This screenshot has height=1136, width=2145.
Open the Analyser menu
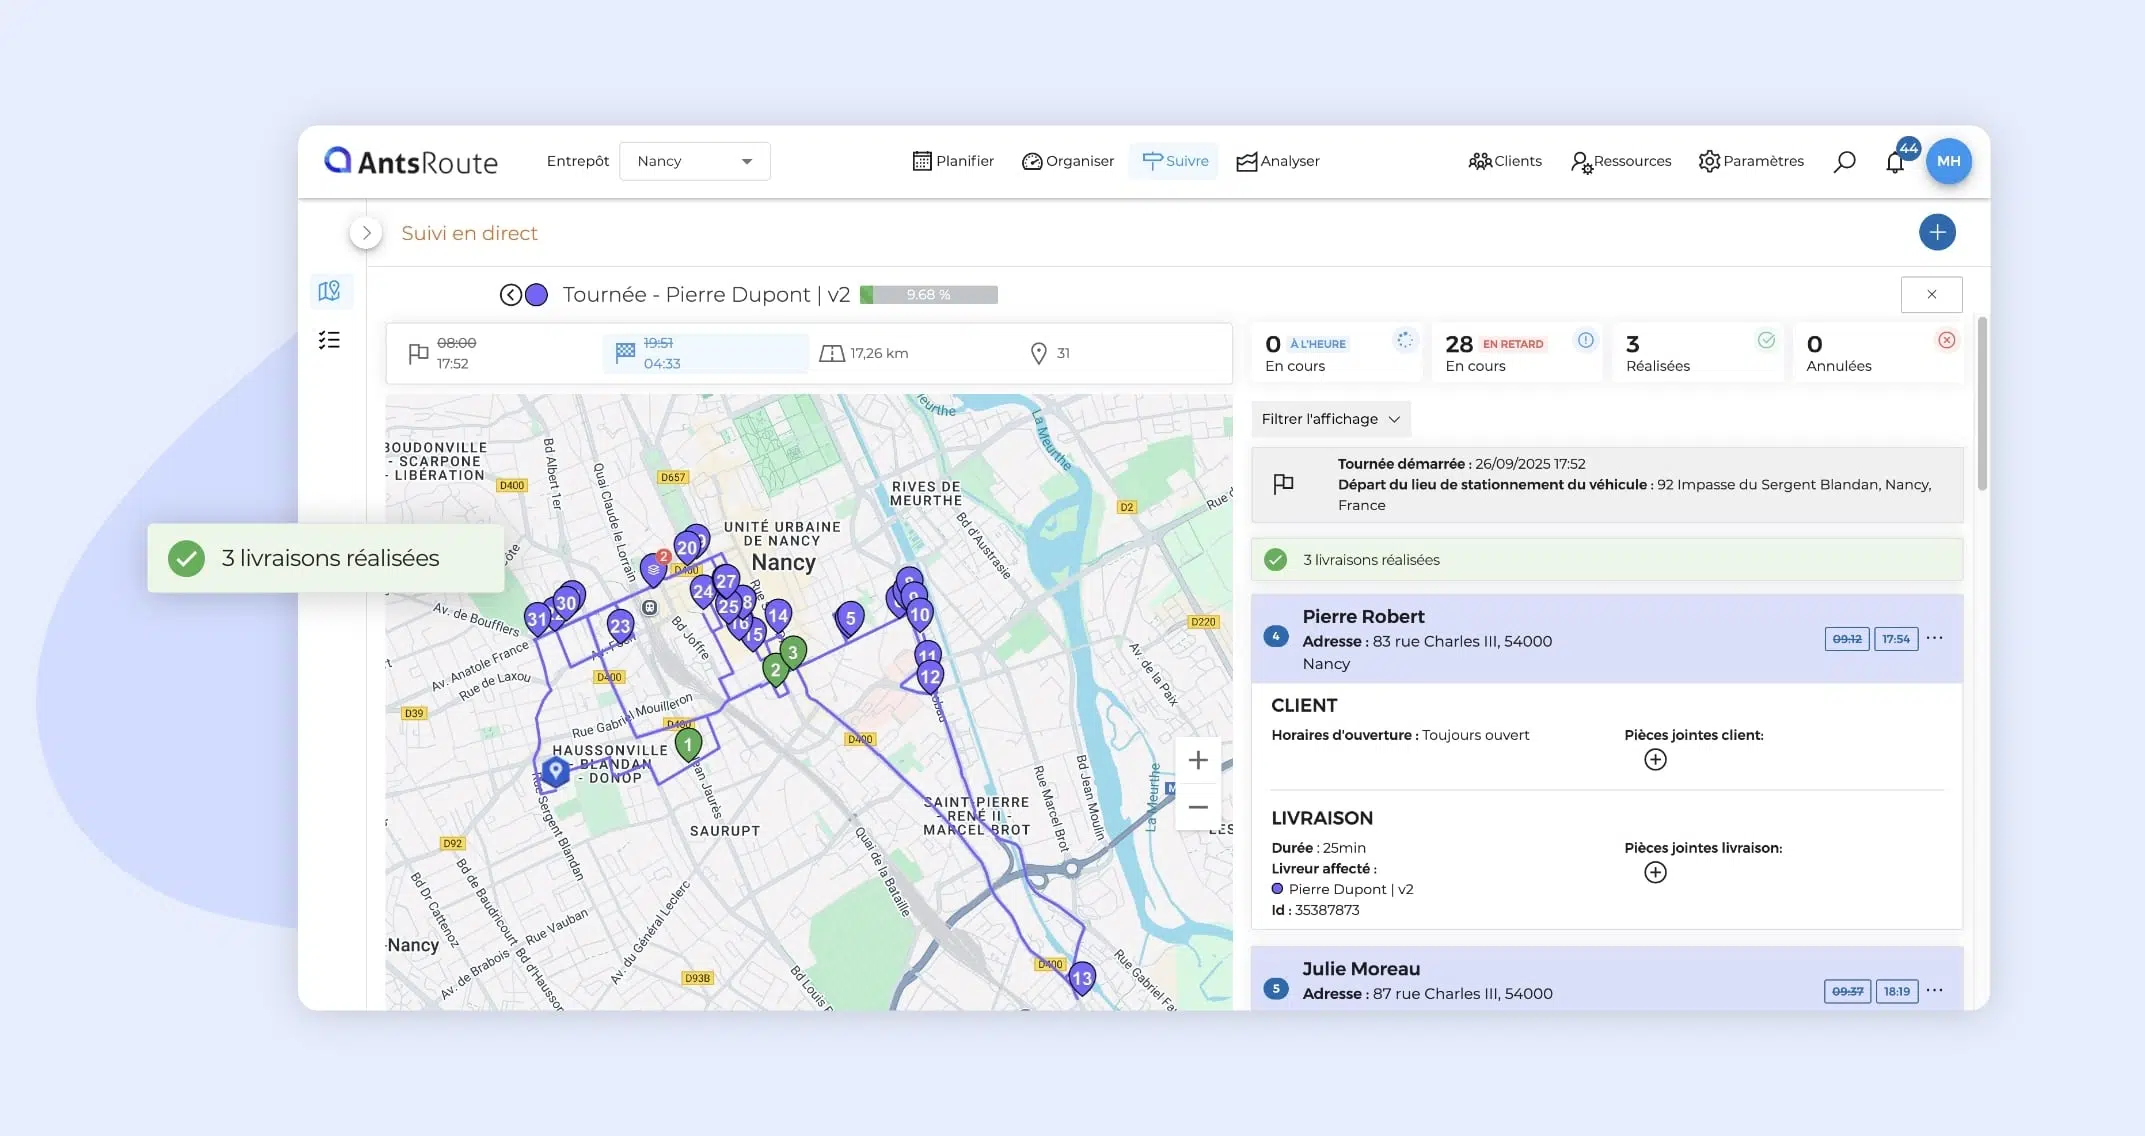[x=1278, y=161]
